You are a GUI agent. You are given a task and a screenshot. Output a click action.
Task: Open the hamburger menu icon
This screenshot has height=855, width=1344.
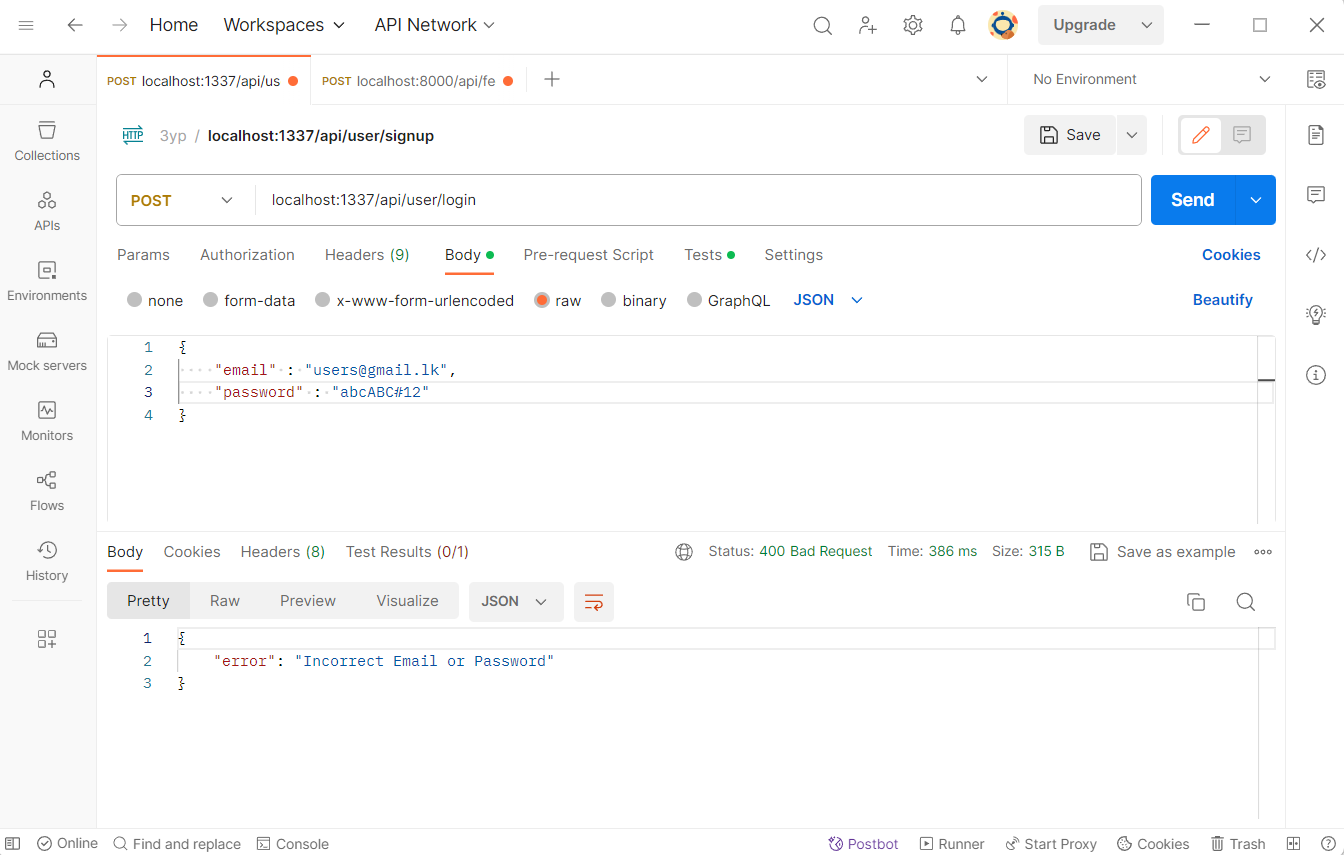[x=26, y=25]
